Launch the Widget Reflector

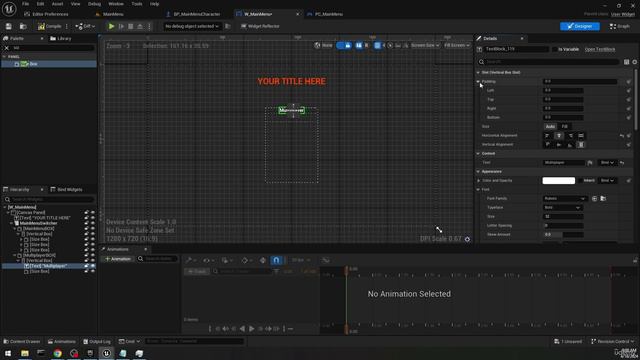click(260, 26)
